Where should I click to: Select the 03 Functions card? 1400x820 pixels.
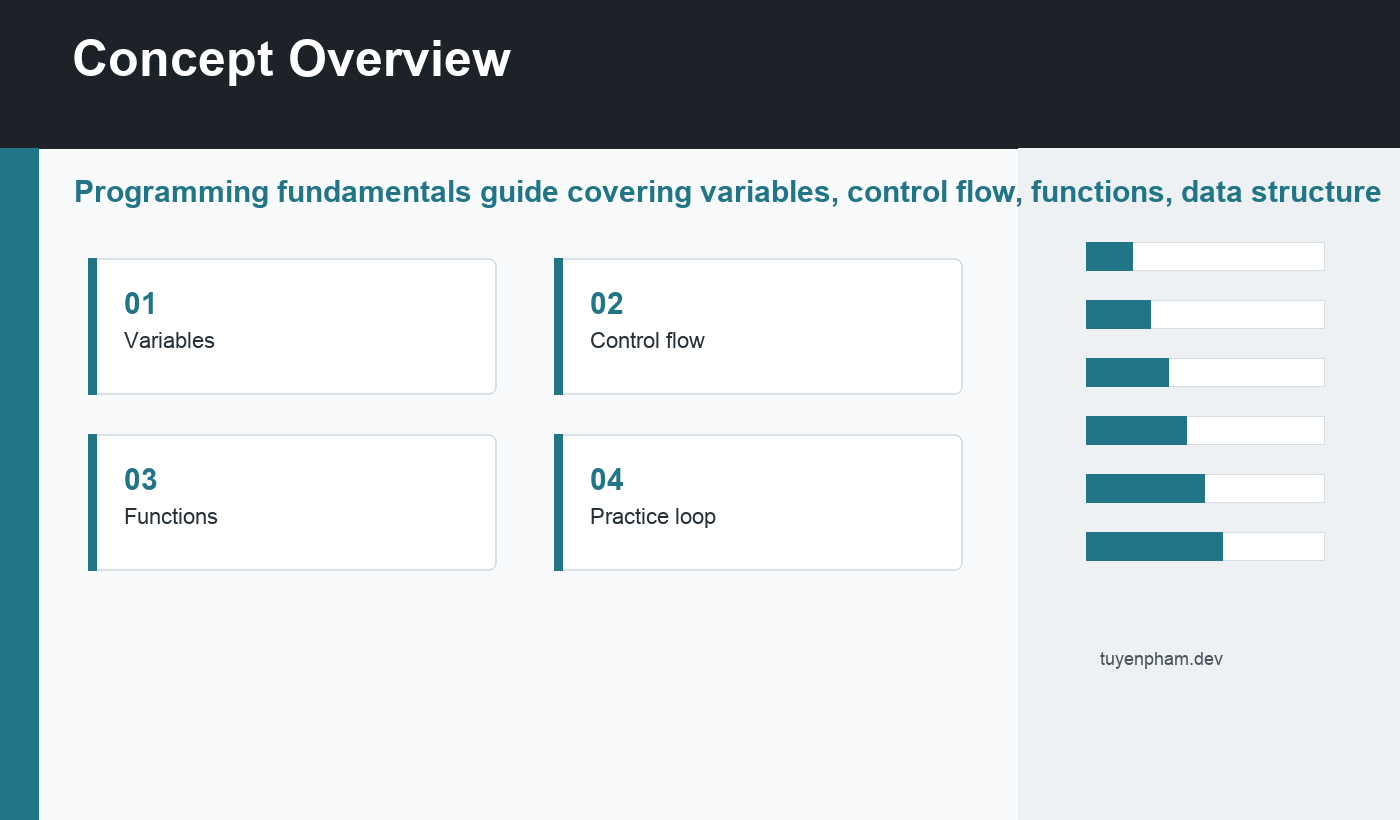tap(292, 502)
